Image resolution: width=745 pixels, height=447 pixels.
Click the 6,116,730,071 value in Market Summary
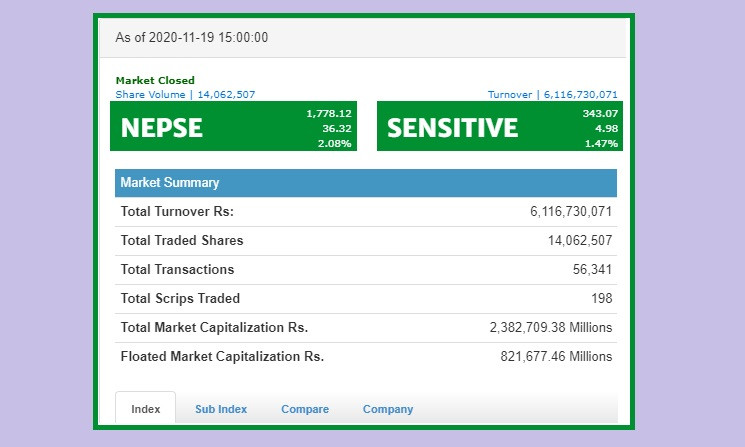571,211
